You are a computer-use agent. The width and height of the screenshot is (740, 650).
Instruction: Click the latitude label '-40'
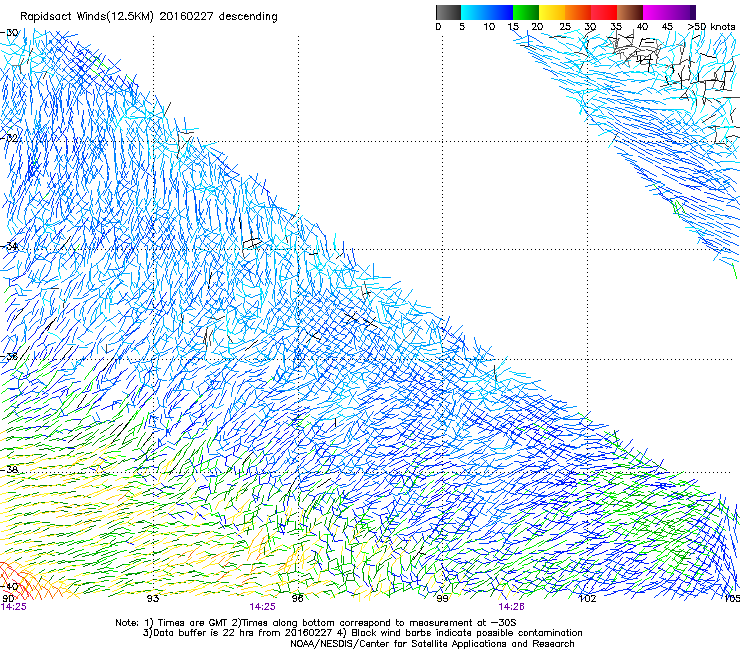tap(9, 586)
